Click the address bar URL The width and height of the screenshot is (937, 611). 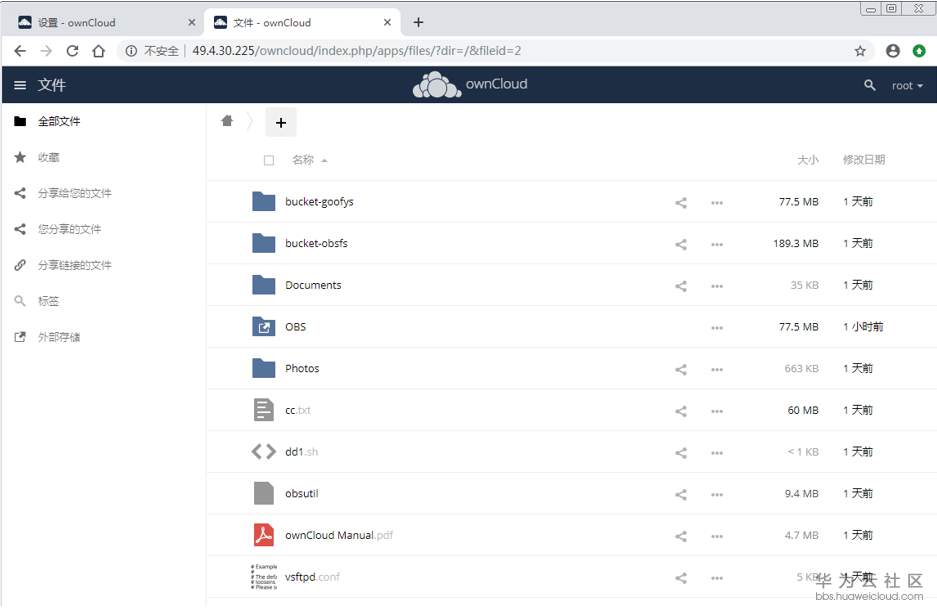[x=357, y=51]
